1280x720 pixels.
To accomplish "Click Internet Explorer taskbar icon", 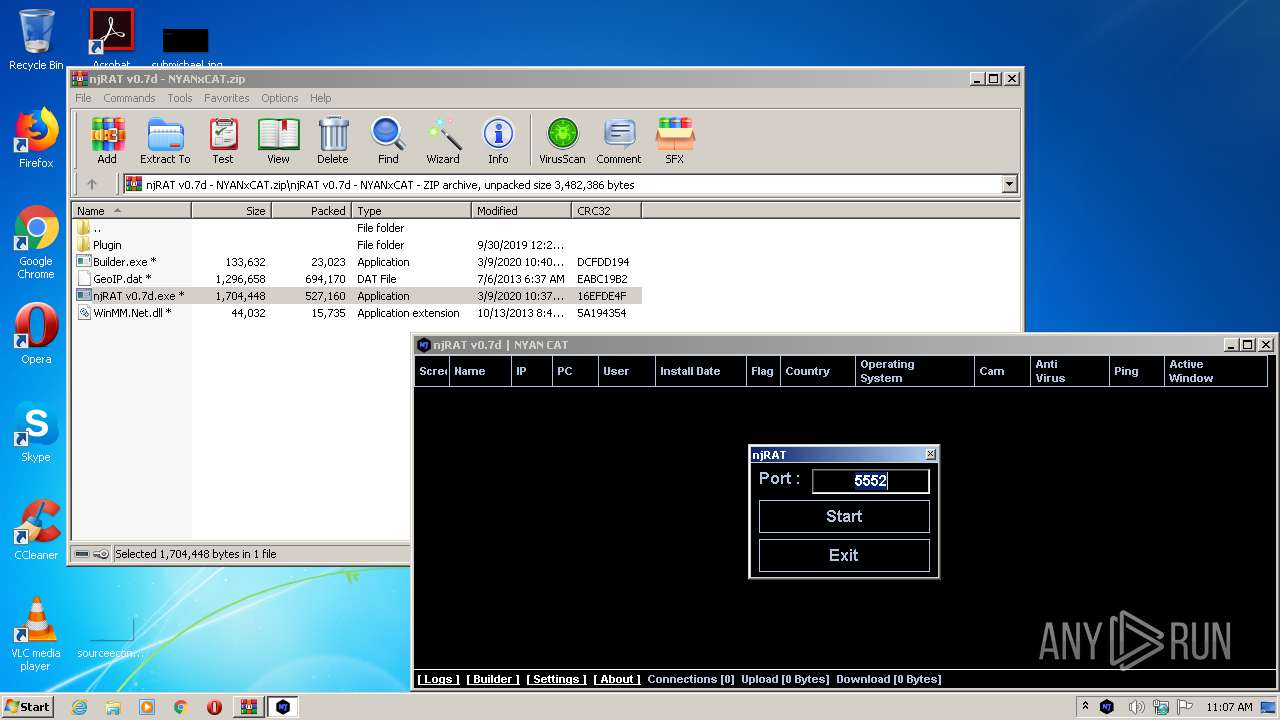I will click(80, 707).
